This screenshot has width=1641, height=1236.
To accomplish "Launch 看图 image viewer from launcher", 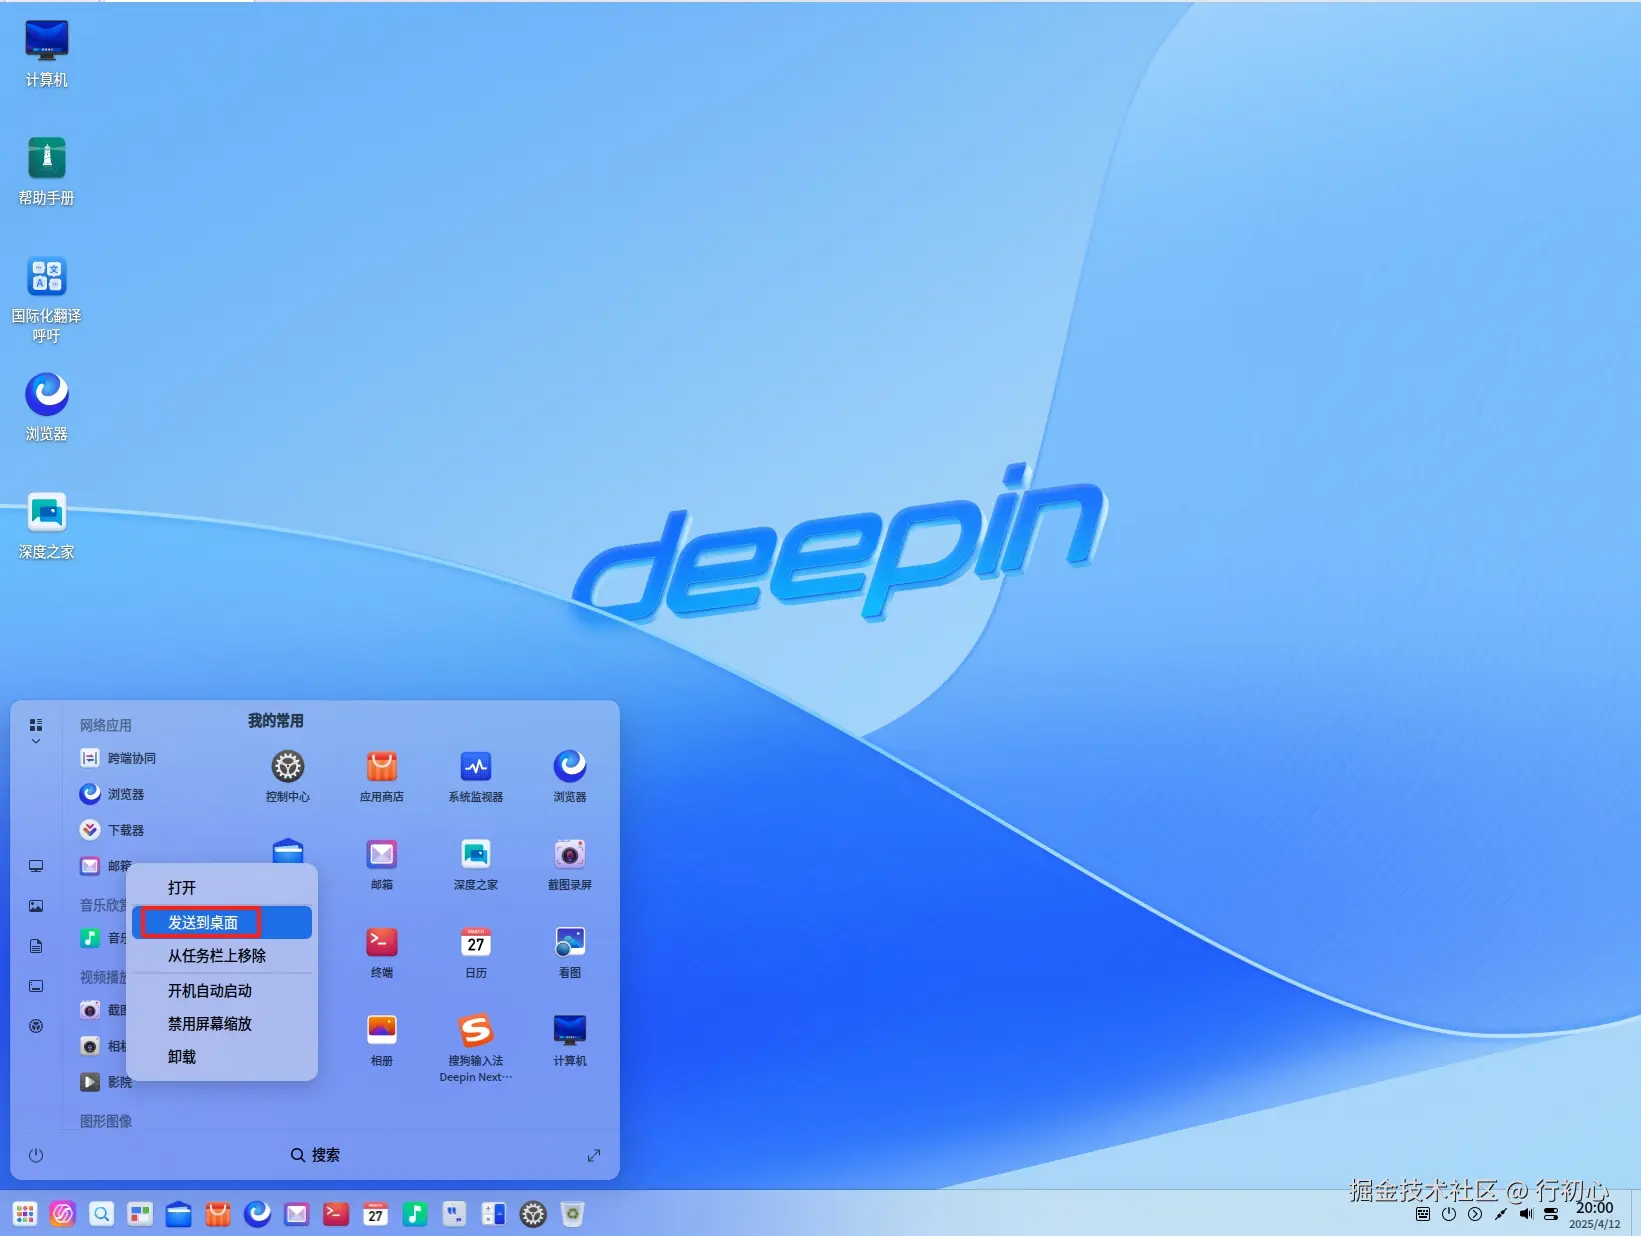I will (x=570, y=952).
